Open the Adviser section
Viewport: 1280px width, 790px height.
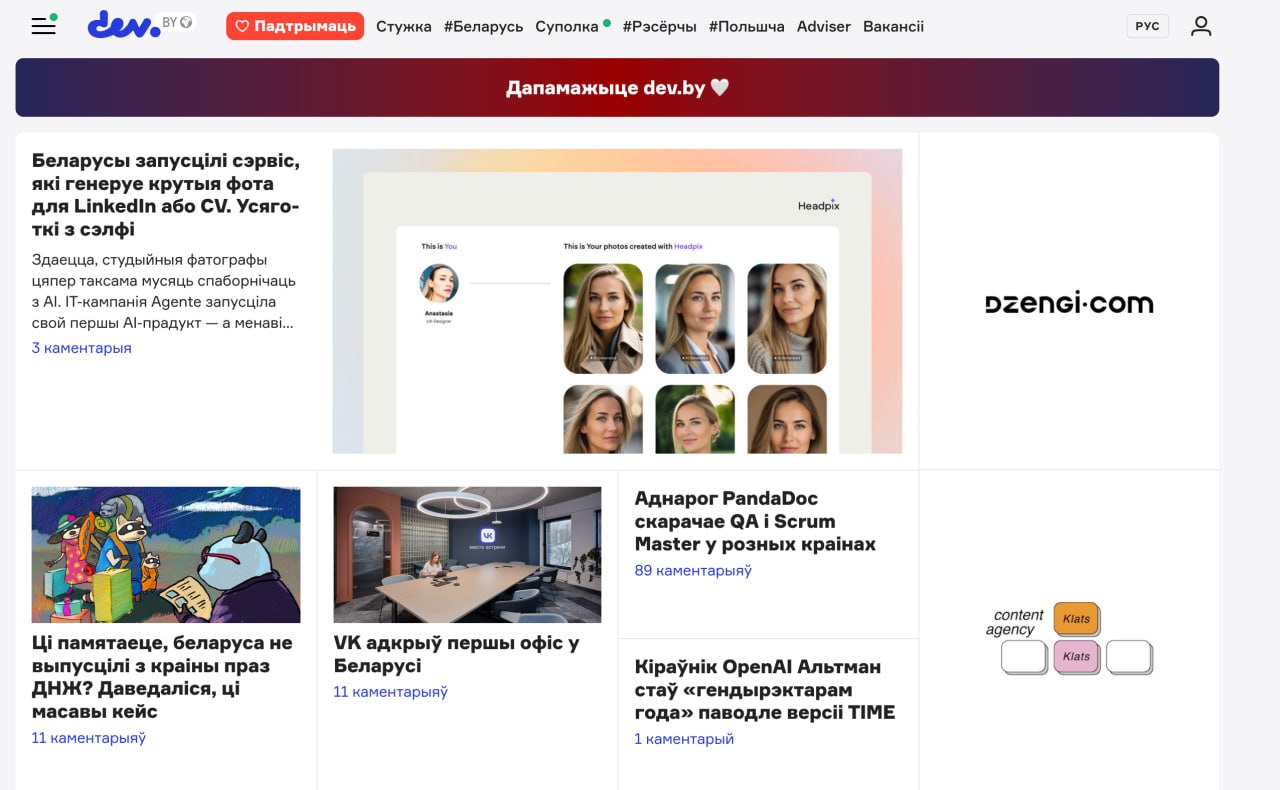click(824, 27)
